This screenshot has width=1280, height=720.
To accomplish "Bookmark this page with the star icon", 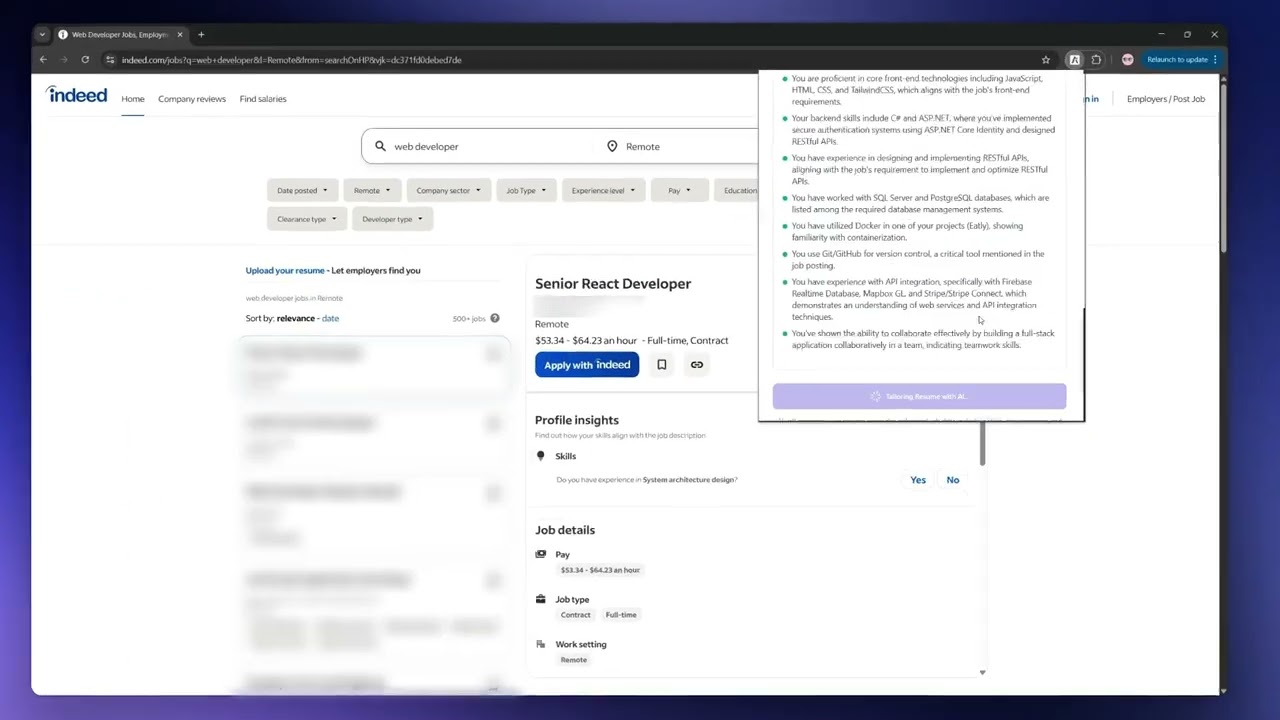I will pos(1046,60).
